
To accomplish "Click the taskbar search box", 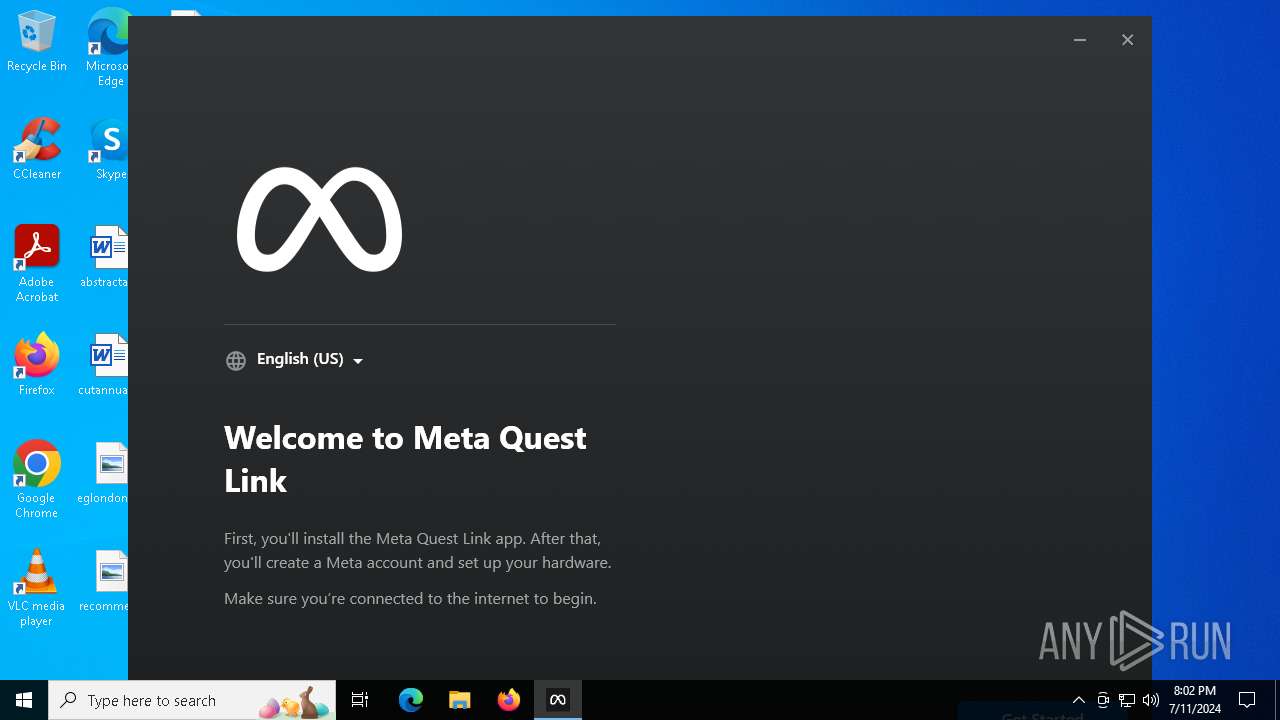I will click(x=192, y=700).
